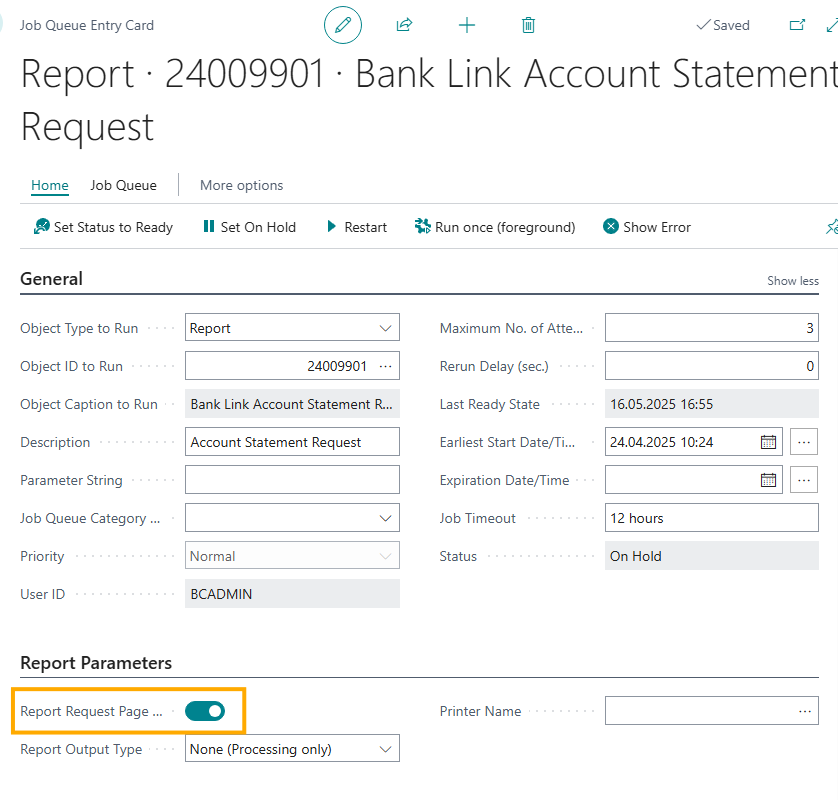The image size is (838, 800).
Task: Click Rerun Delay (sec.) field
Action: pos(711,366)
